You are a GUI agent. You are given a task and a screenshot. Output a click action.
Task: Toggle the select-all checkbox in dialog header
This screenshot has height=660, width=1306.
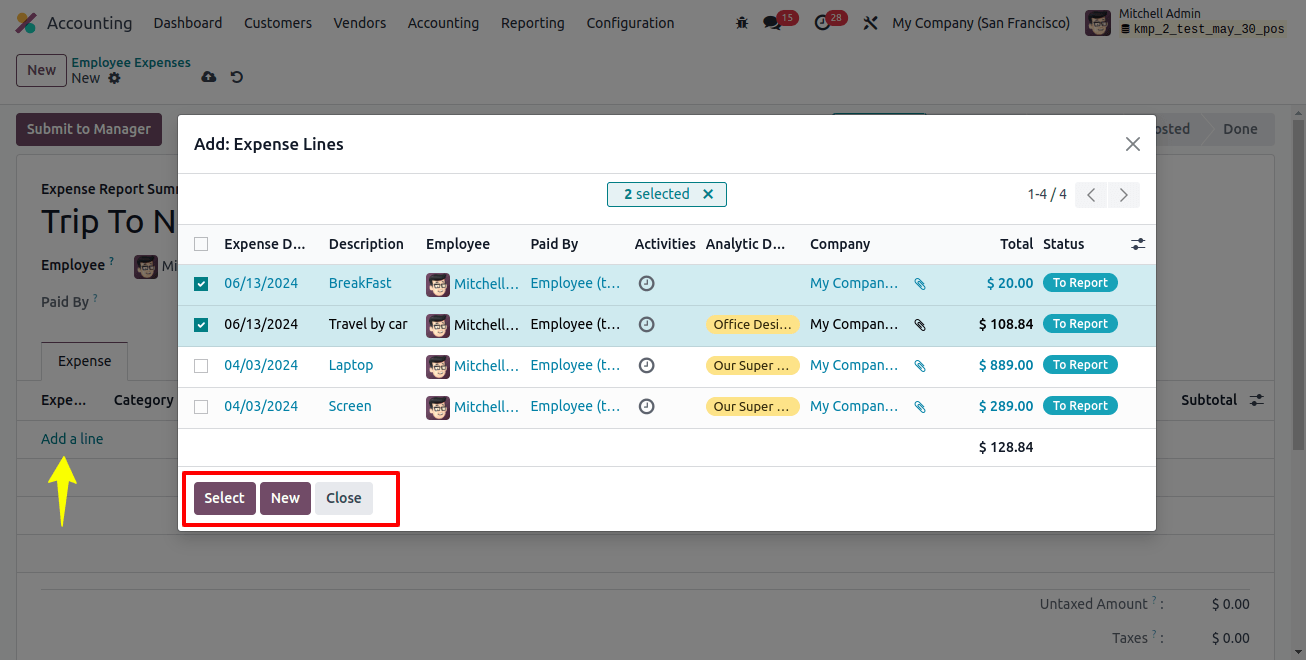201,244
